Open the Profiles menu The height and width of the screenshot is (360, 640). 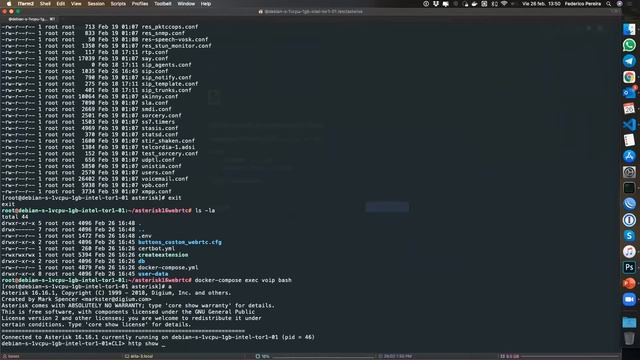[140, 4]
